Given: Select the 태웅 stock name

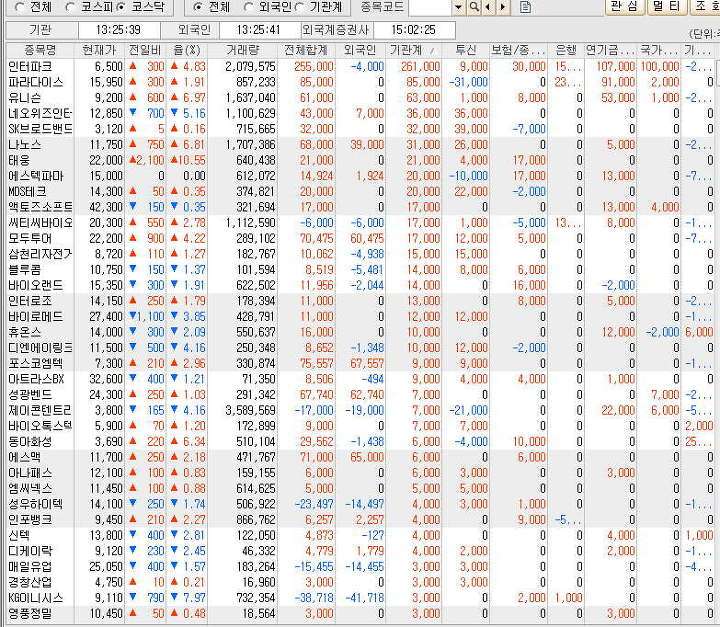Looking at the screenshot, I should tap(20, 160).
